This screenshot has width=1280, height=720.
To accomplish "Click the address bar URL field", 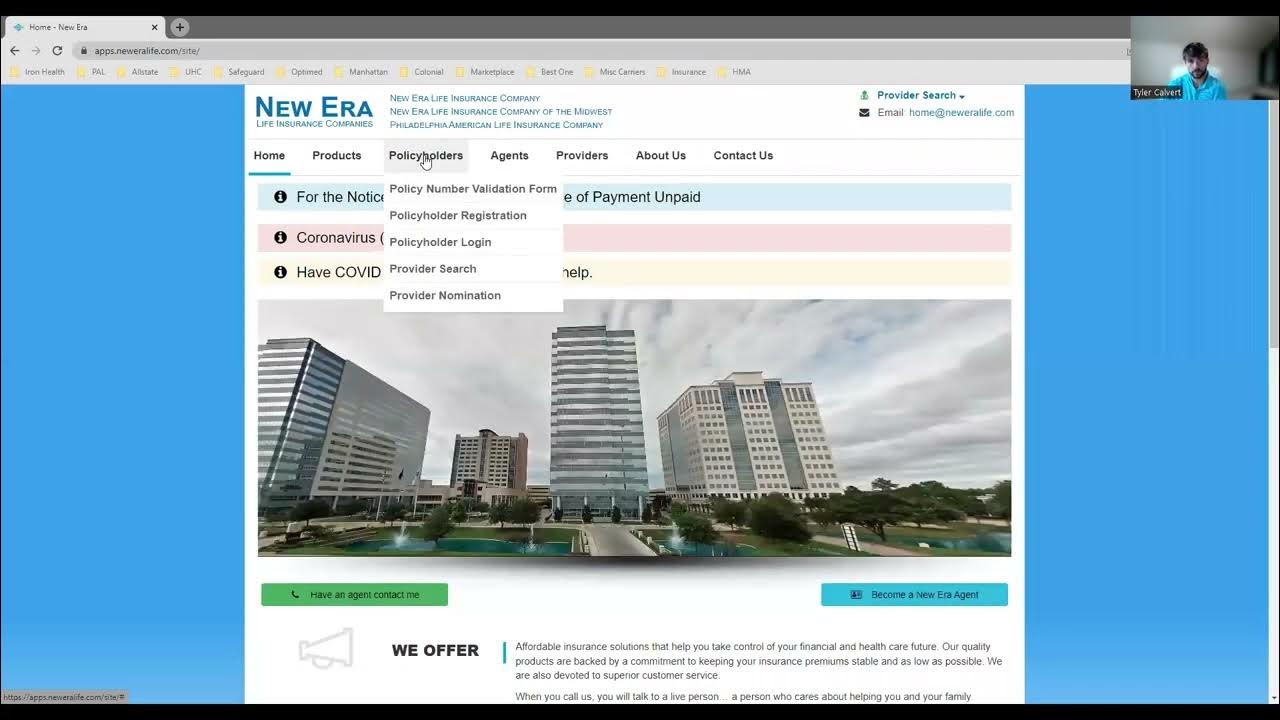I will 600,51.
